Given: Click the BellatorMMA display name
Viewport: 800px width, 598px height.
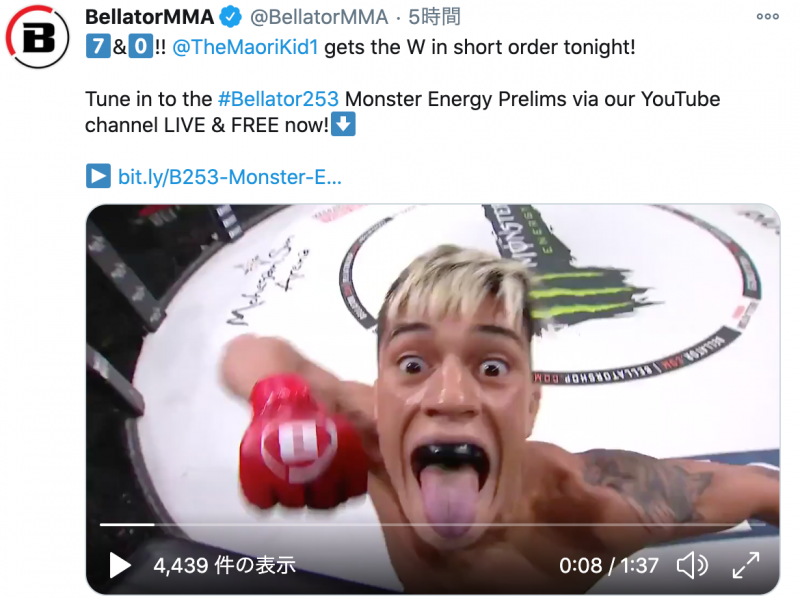Looking at the screenshot, I should click(x=149, y=17).
